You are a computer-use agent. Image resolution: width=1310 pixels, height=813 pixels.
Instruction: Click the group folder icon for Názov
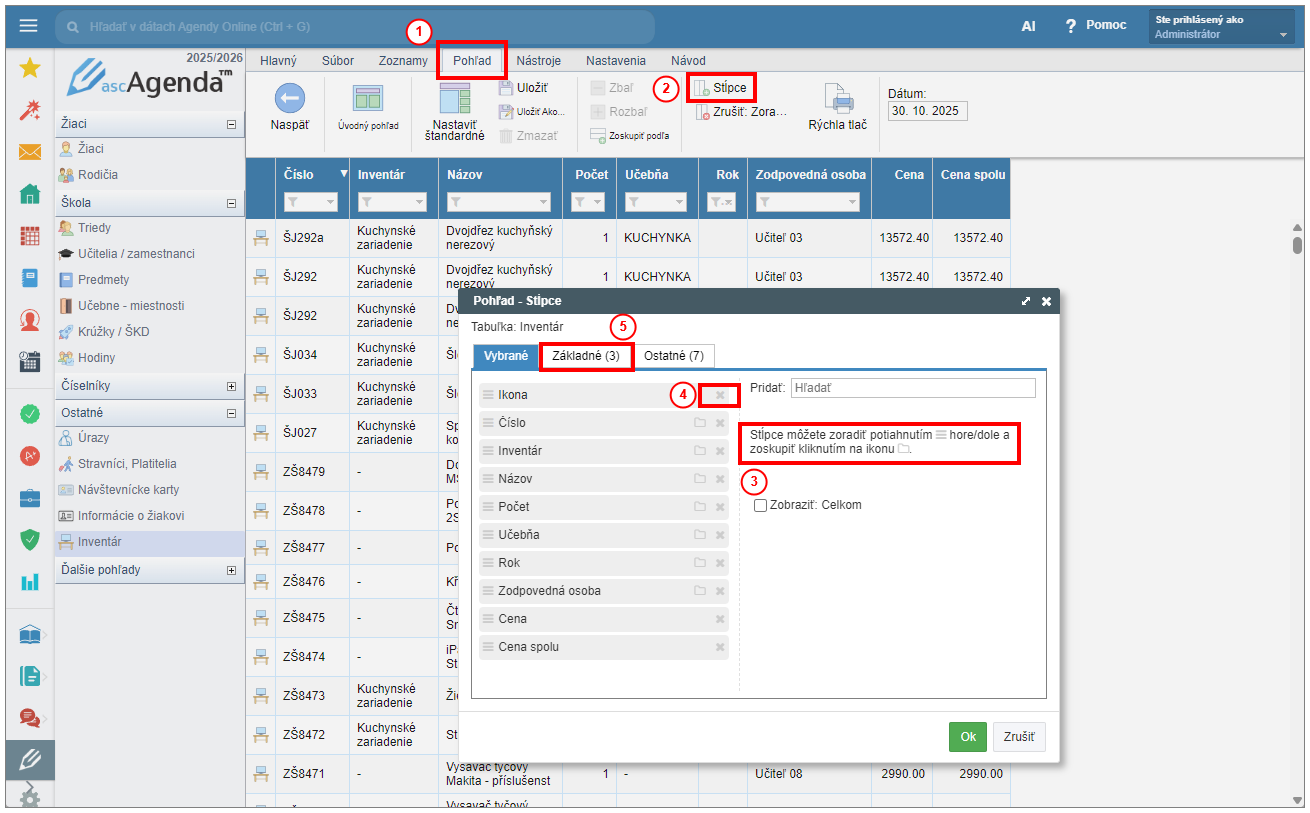tap(700, 479)
